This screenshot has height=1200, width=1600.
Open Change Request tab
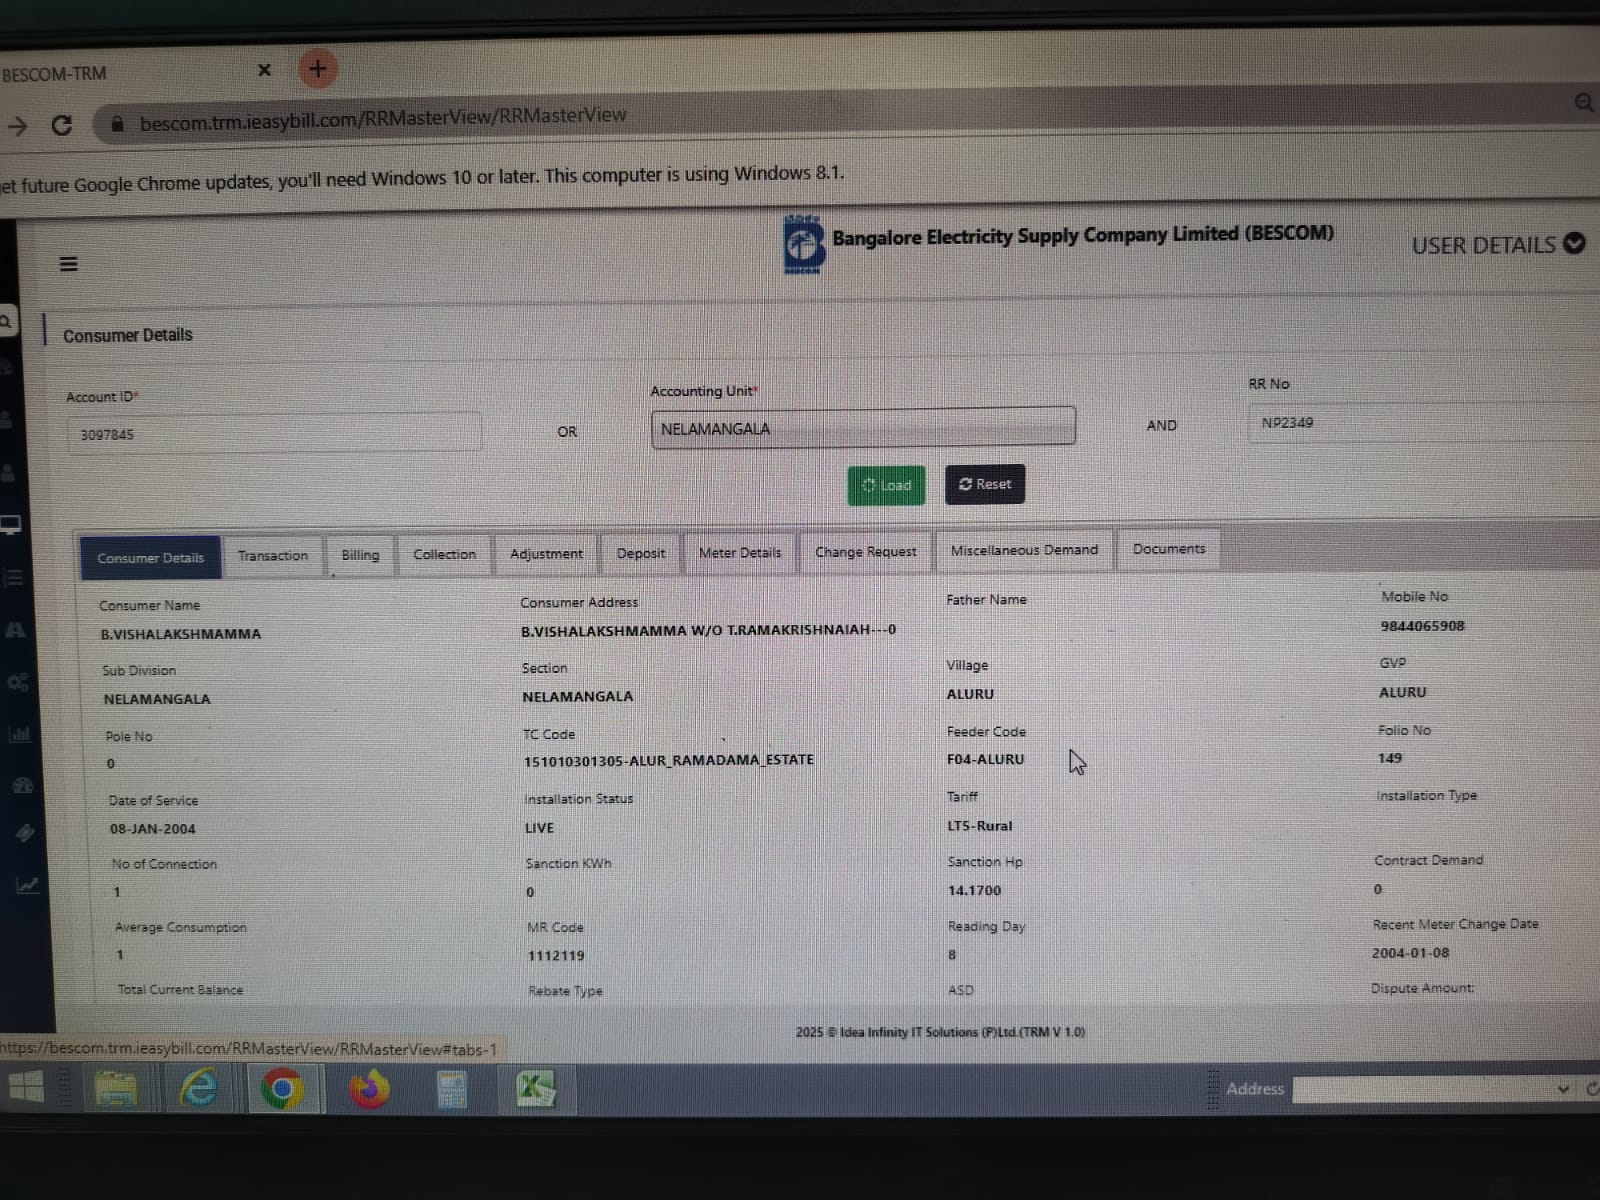(x=865, y=551)
